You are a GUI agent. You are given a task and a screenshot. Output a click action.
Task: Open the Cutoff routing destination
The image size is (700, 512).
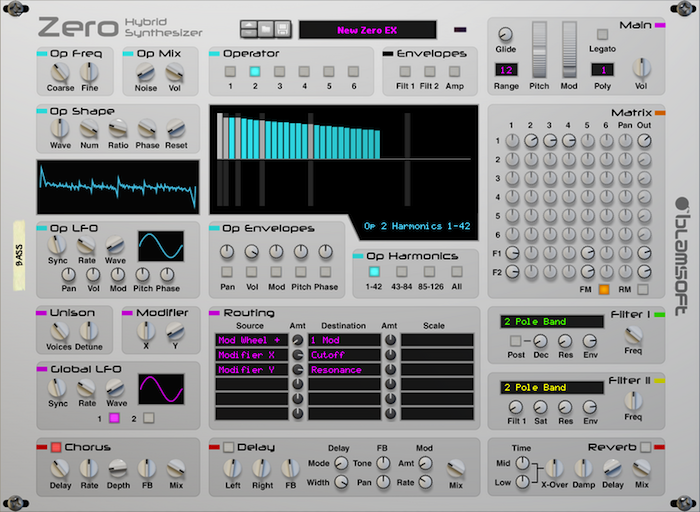[344, 355]
